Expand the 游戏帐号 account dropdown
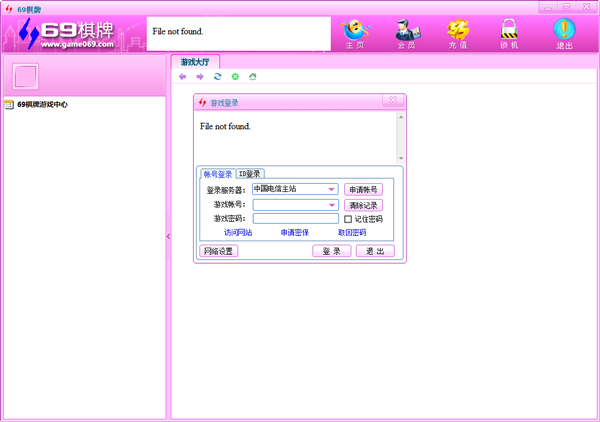Image resolution: width=600 pixels, height=422 pixels. (x=332, y=205)
